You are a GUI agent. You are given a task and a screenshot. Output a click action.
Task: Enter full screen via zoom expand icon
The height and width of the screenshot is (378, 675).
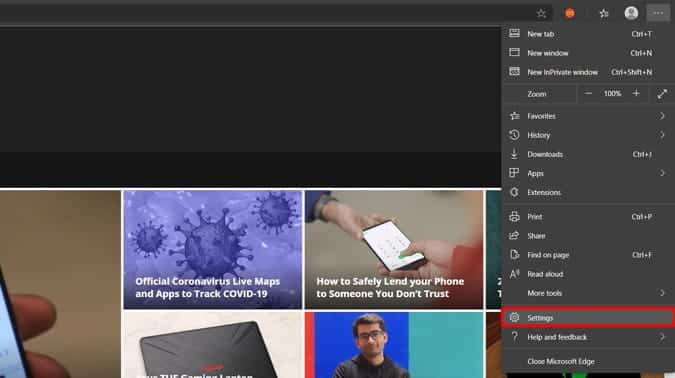[x=662, y=94]
